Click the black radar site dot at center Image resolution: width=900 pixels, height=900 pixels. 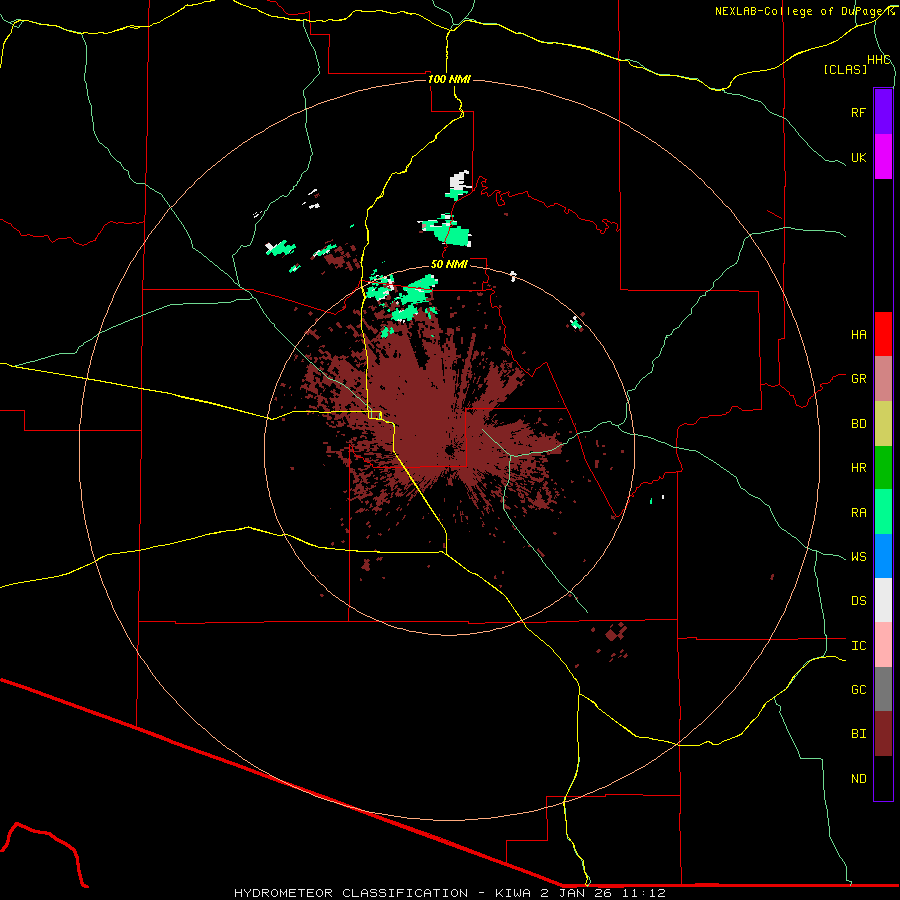(449, 451)
